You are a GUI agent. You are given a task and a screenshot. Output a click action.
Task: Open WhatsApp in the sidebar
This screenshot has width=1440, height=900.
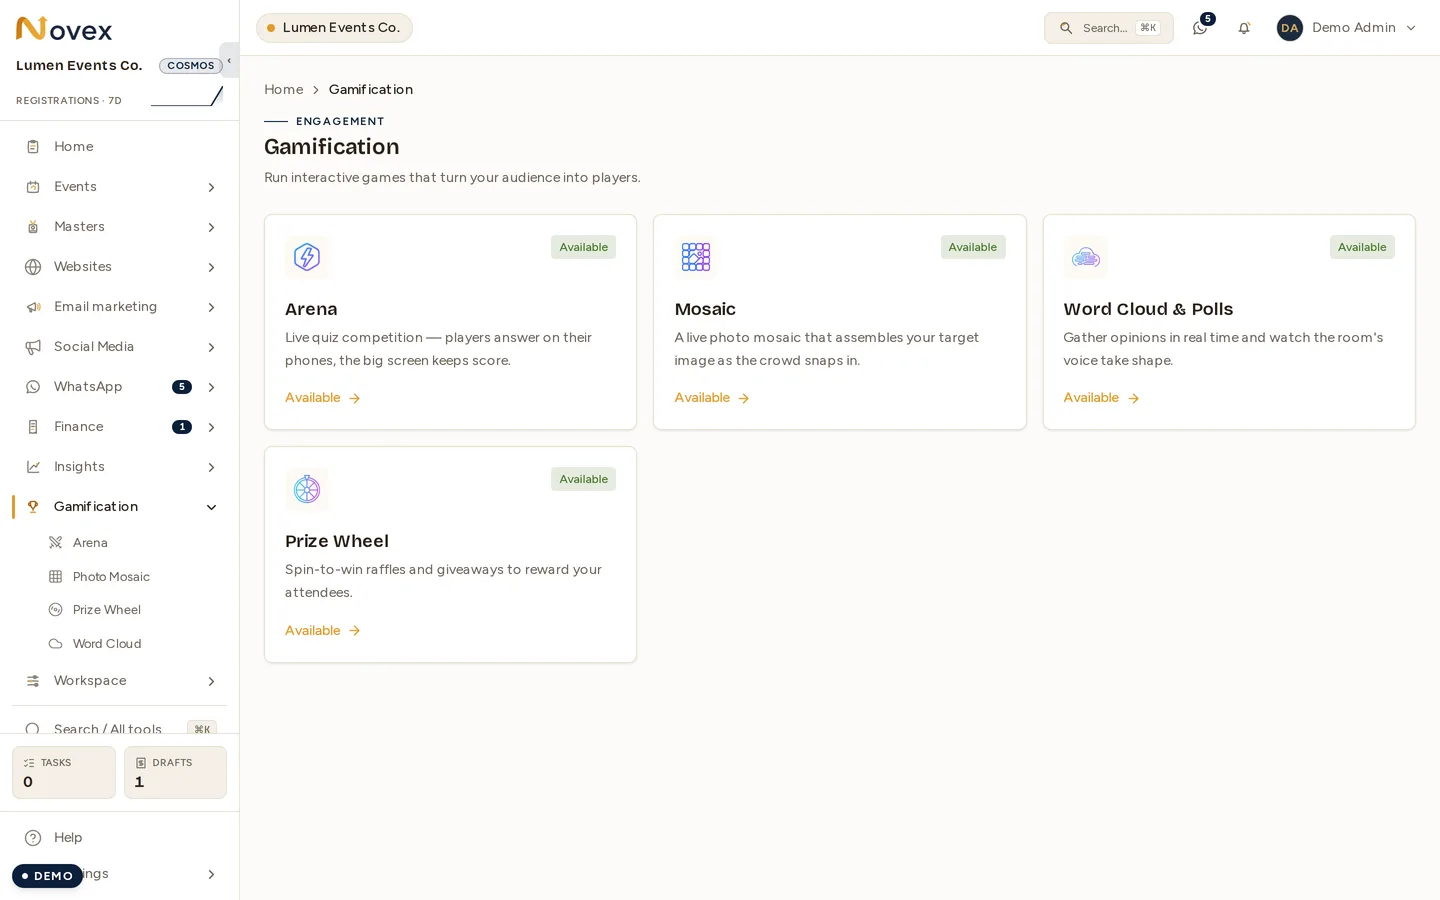coord(119,387)
